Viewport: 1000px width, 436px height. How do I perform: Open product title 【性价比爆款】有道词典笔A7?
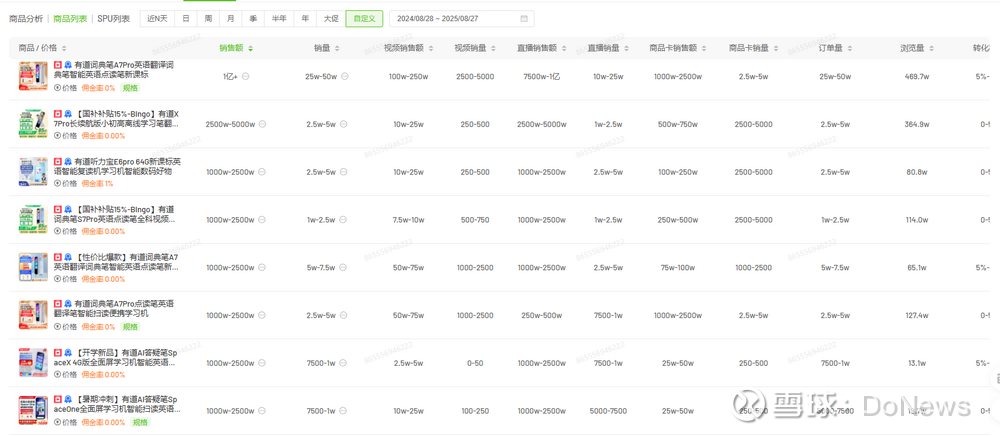tap(116, 262)
